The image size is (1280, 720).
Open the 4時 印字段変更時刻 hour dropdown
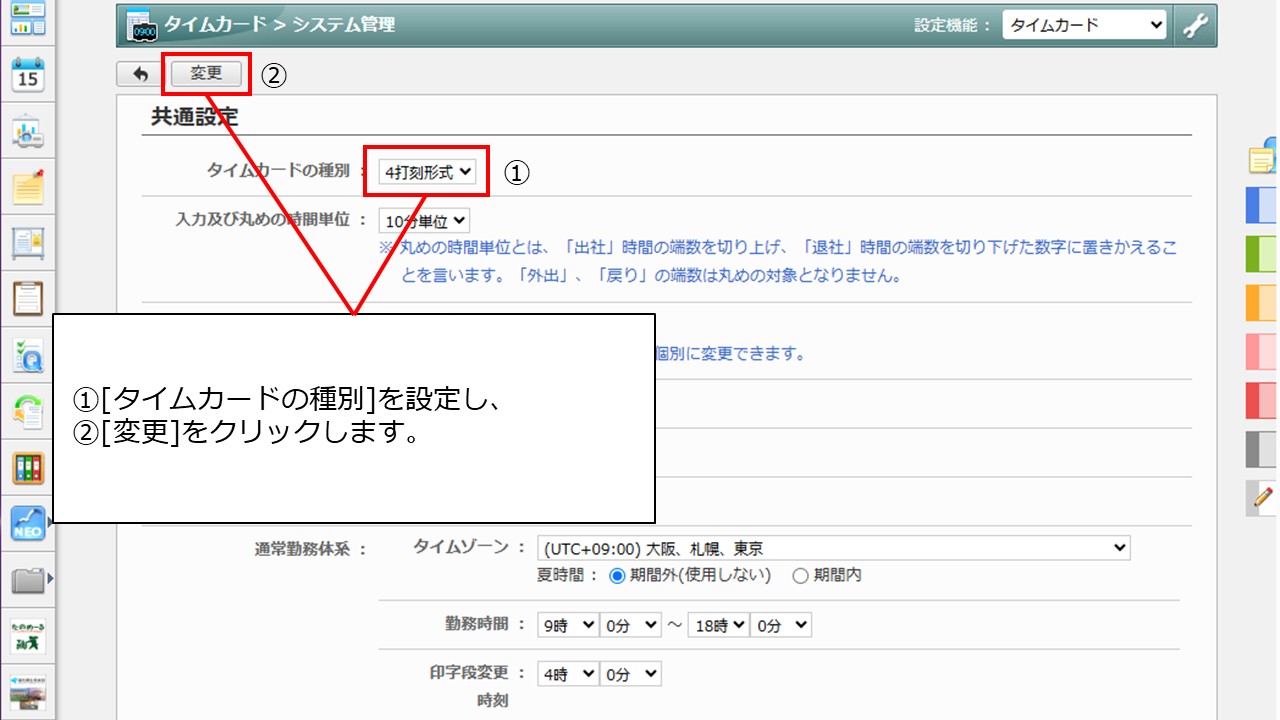click(x=567, y=675)
